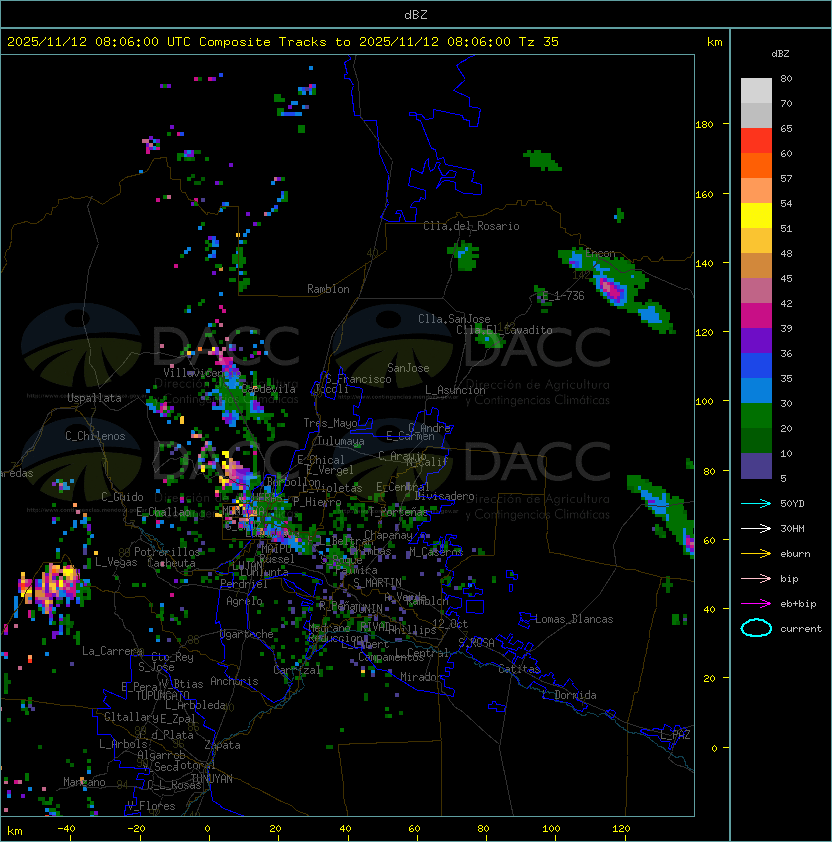Click the La_Carrera map label
Viewport: 832px width, 842px height.
(x=113, y=651)
